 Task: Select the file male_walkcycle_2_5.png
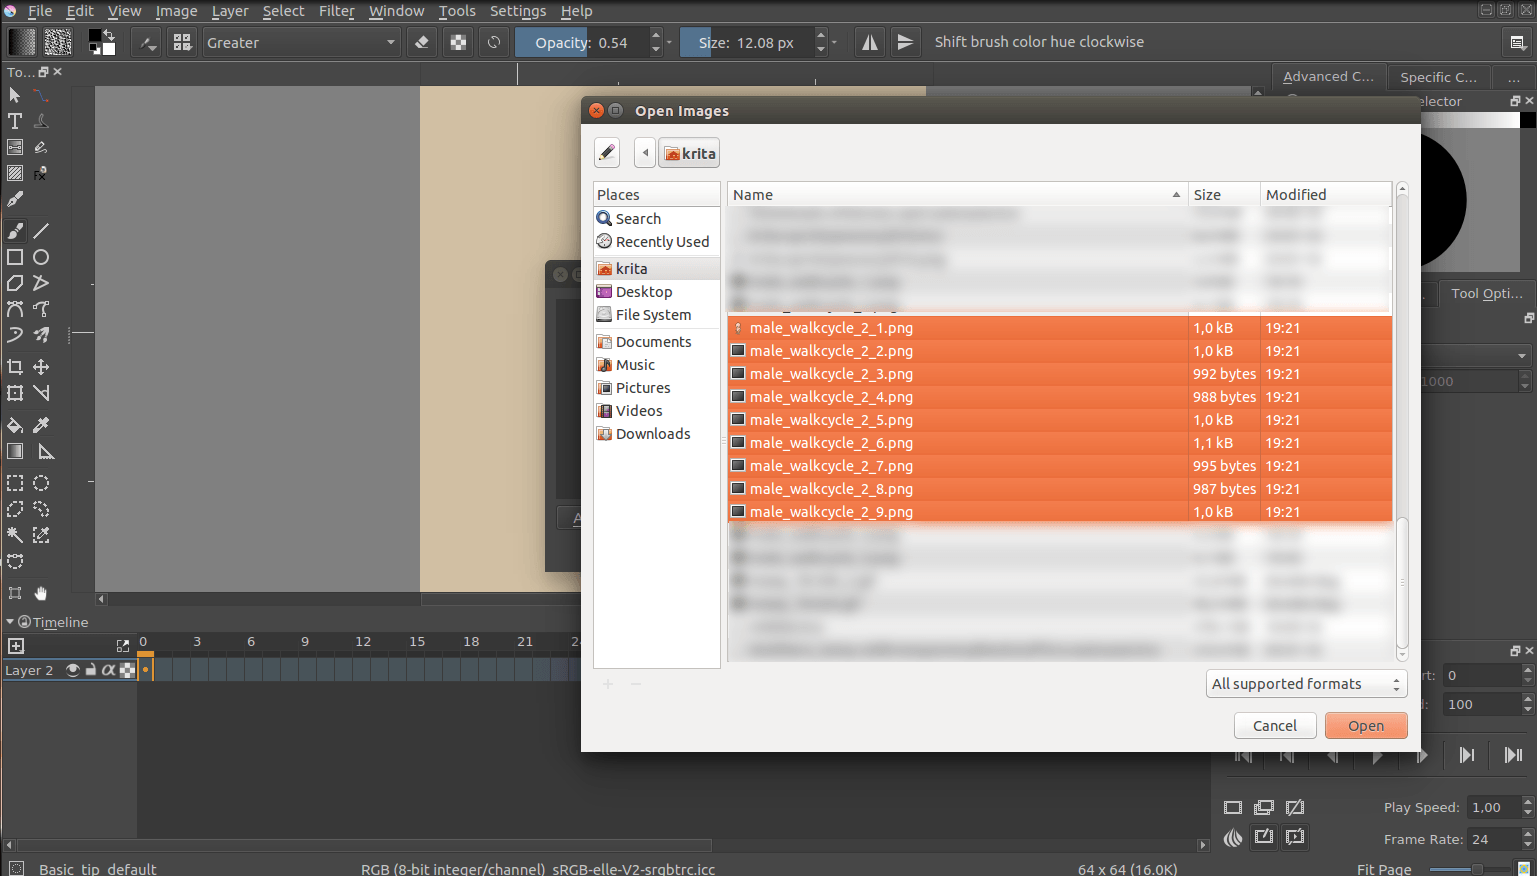pos(830,419)
